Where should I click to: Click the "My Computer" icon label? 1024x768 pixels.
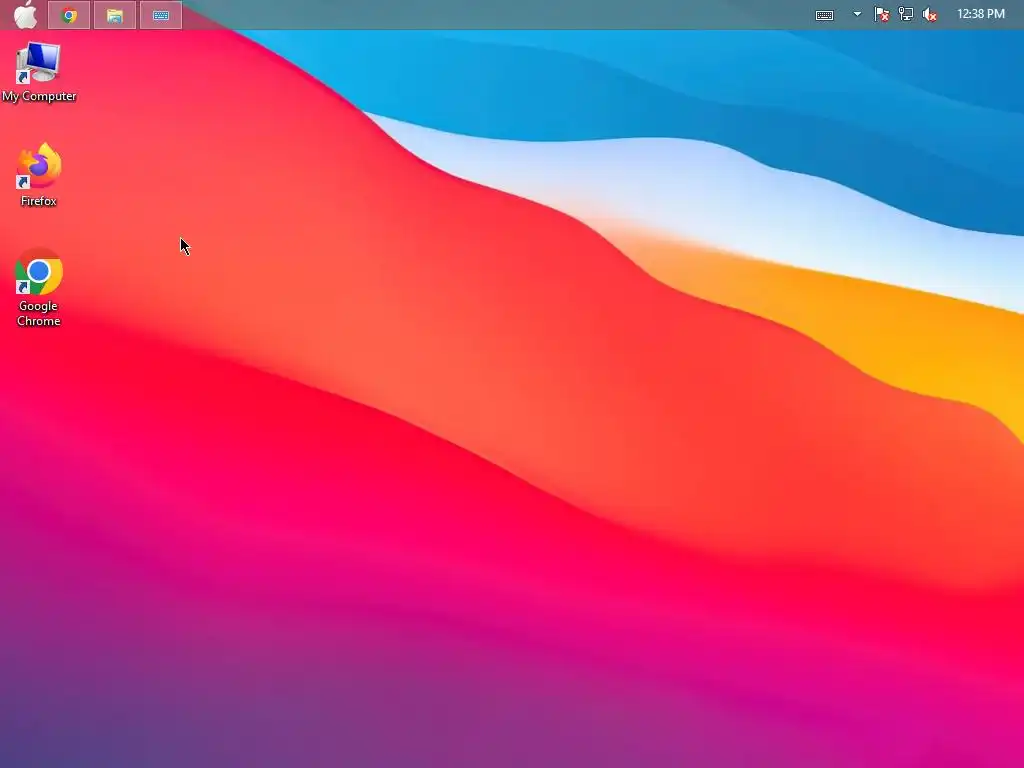pos(39,96)
